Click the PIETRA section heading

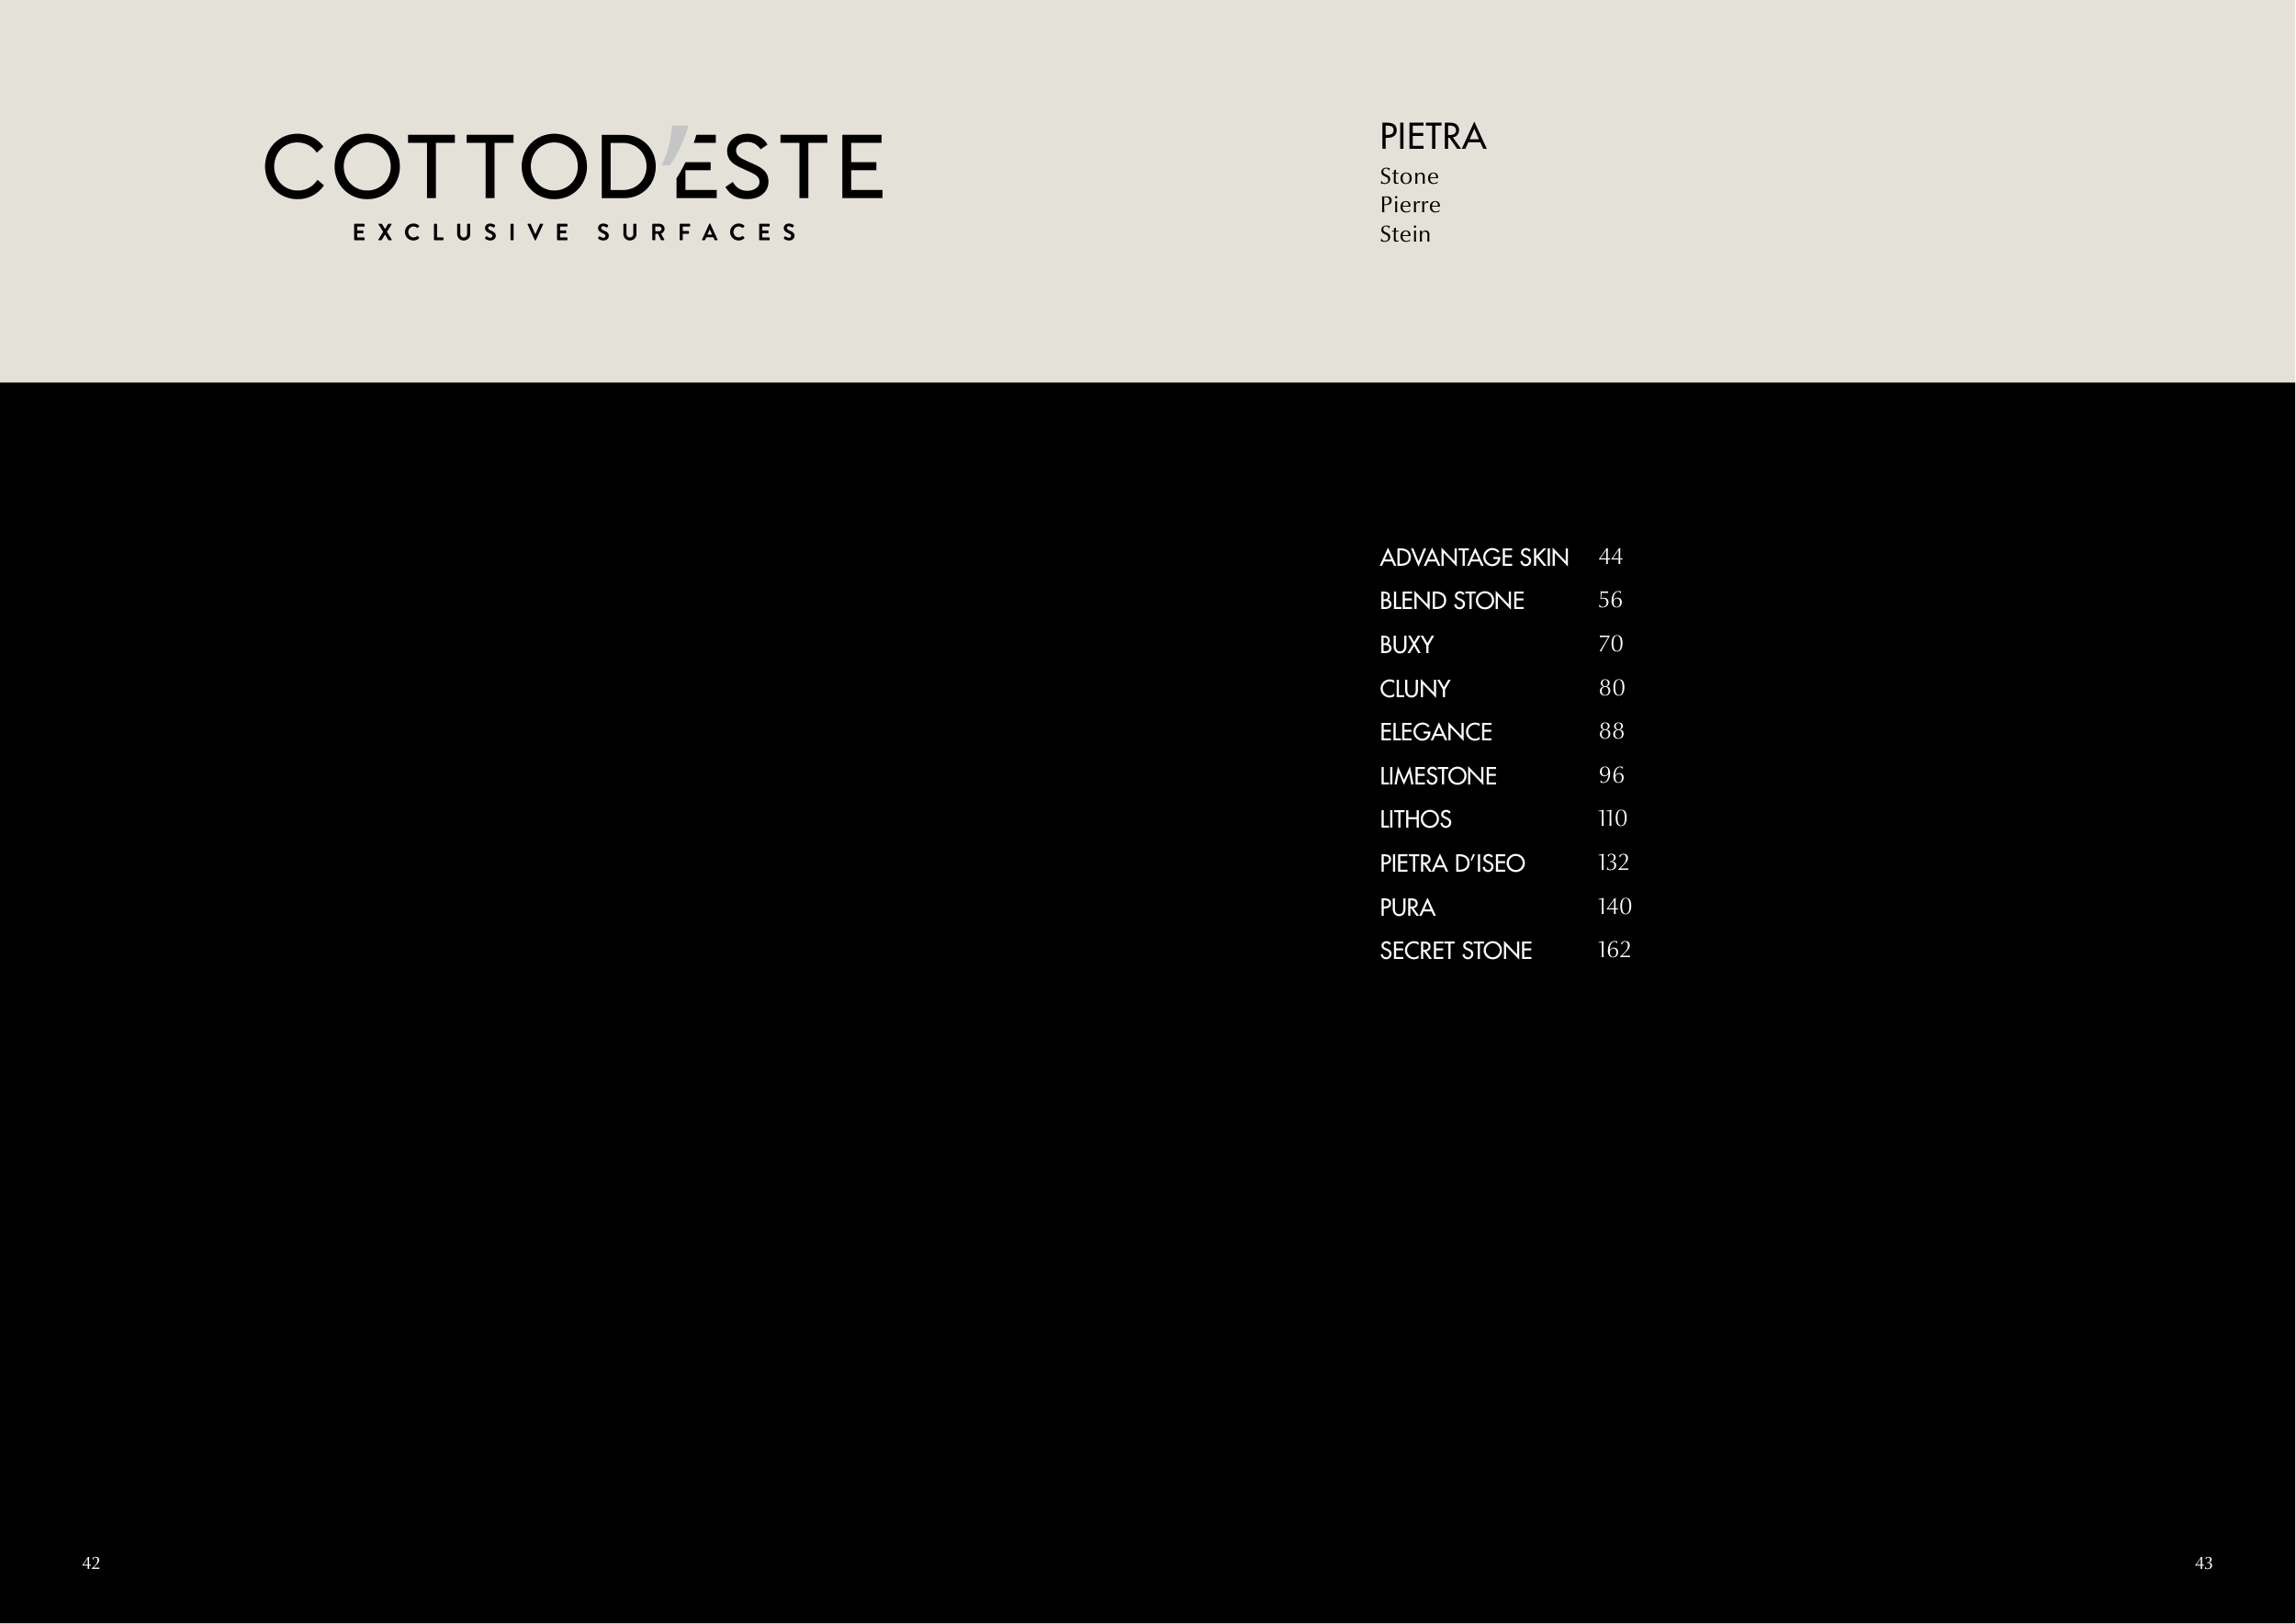[1432, 137]
